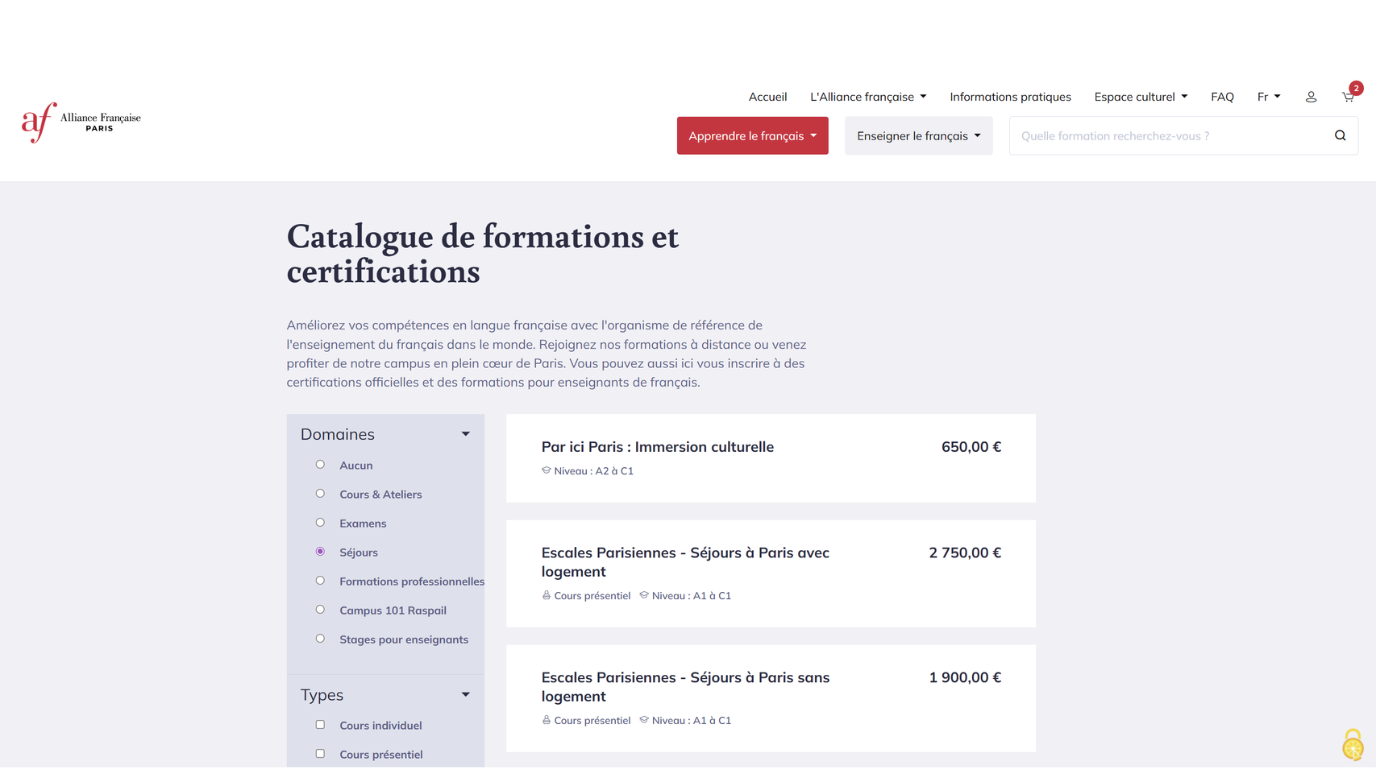This screenshot has width=1376, height=768.
Task: Click the 2 750,00 € price
Action: [x=965, y=553]
